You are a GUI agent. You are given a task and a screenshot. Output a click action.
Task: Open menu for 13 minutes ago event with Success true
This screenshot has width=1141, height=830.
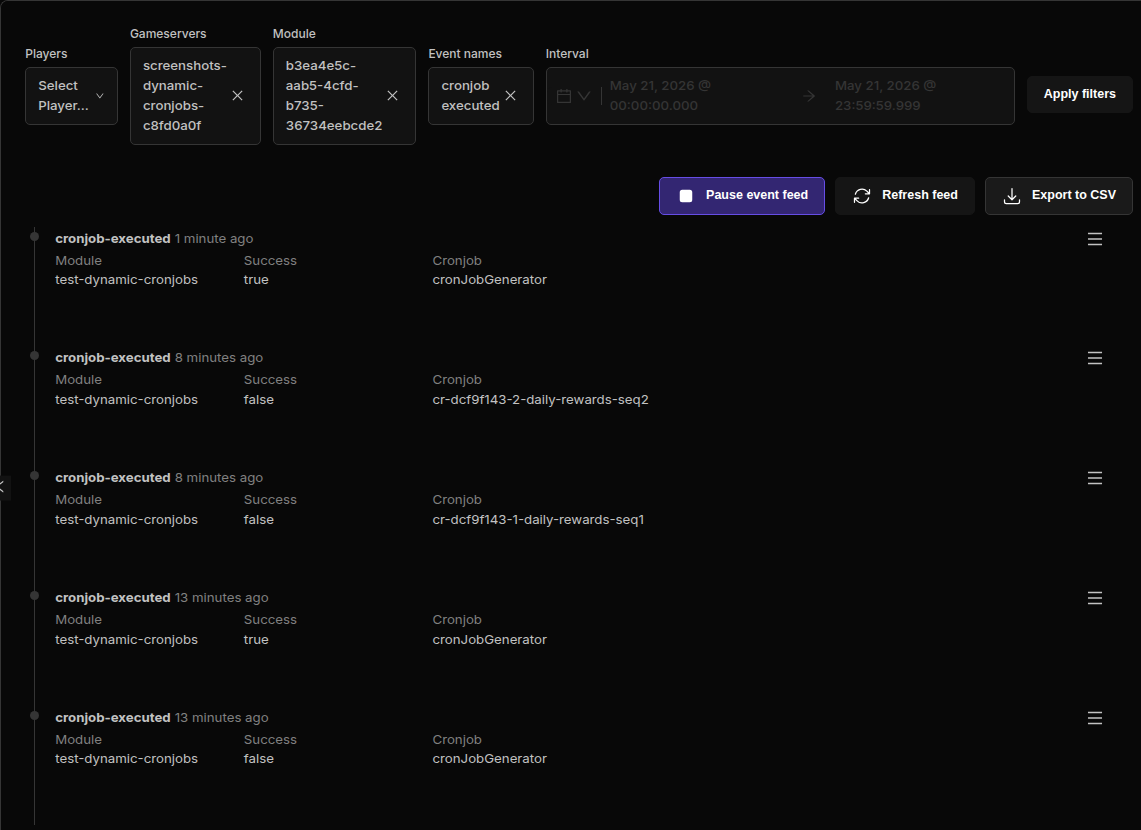[1094, 598]
